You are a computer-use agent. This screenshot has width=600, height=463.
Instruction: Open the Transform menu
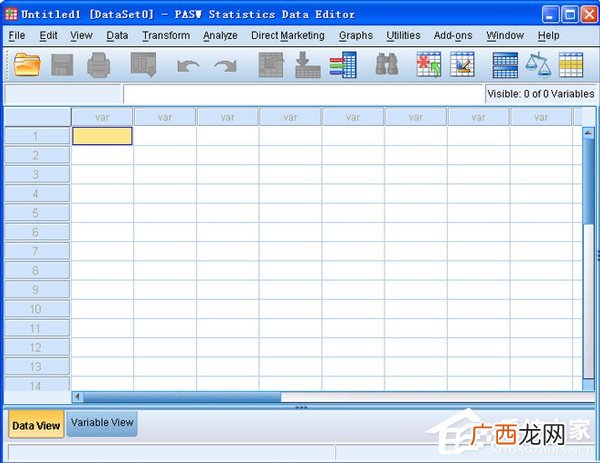click(x=166, y=36)
